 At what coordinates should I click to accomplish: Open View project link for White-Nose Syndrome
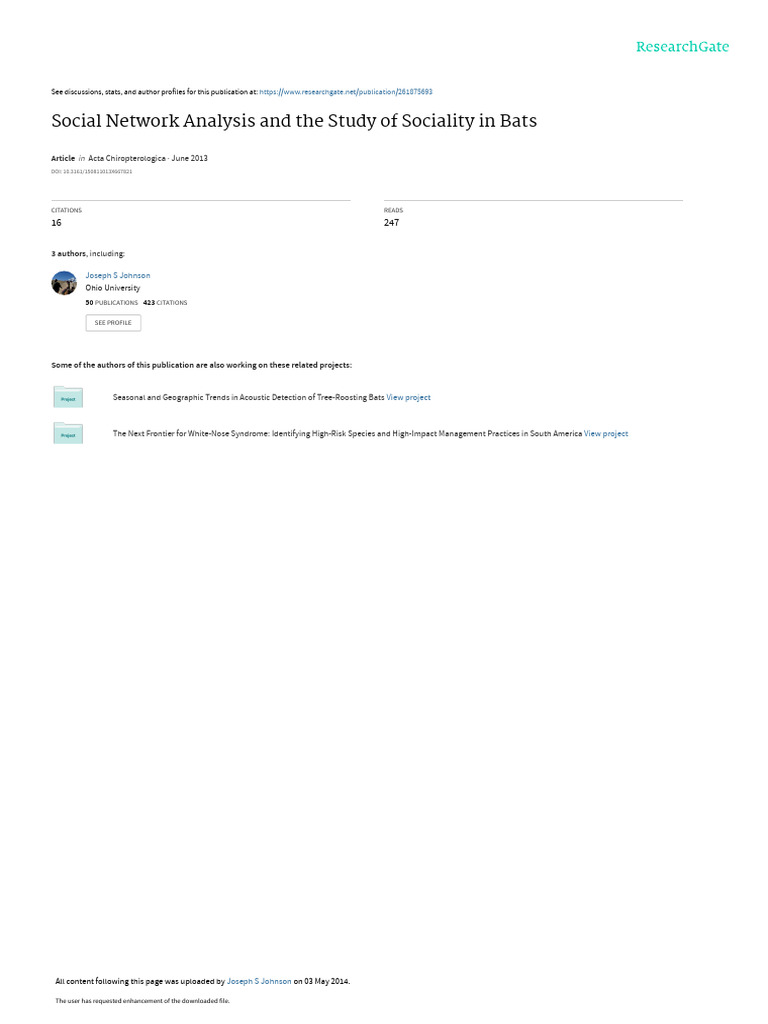[605, 434]
